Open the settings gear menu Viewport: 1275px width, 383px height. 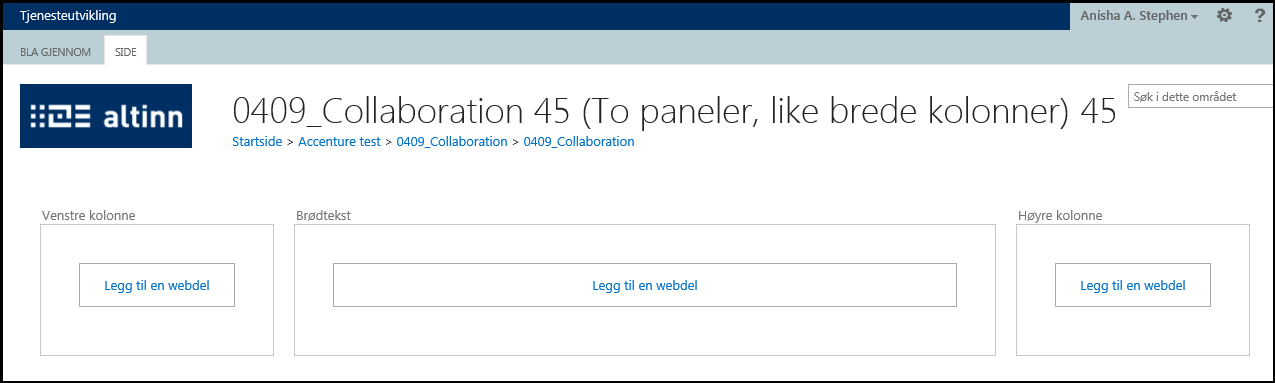(1224, 16)
